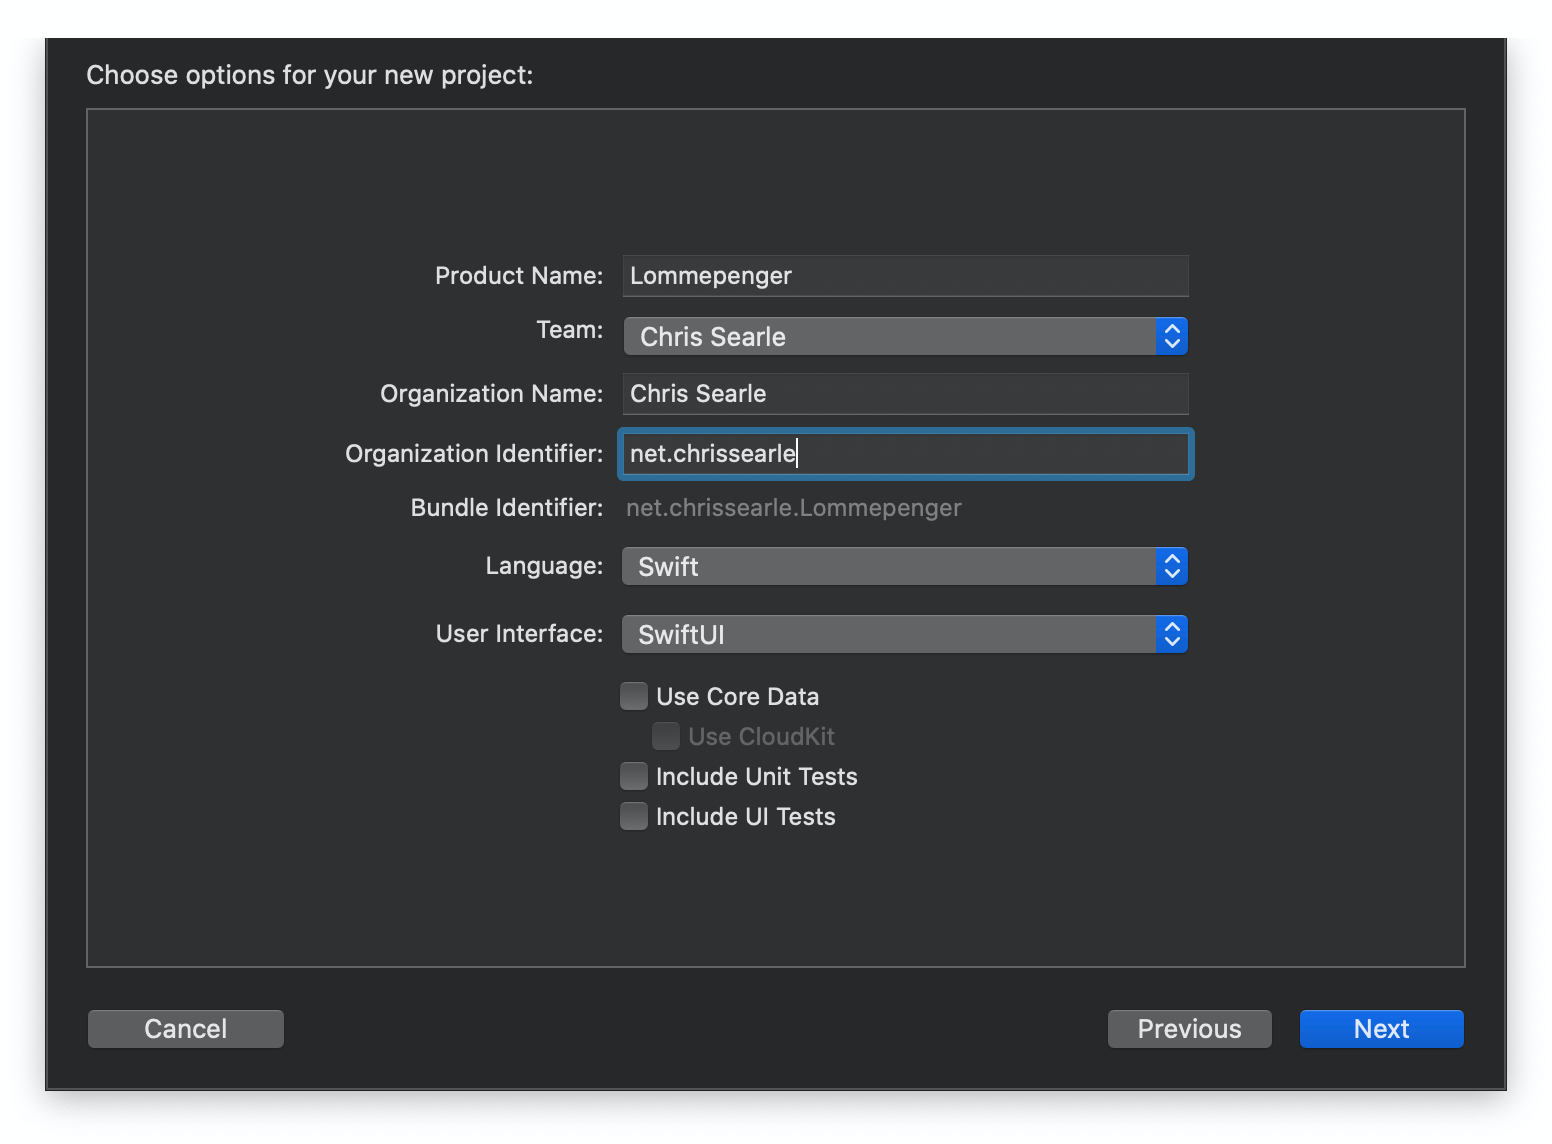
Task: Cancel the new project dialog
Action: [x=185, y=1028]
